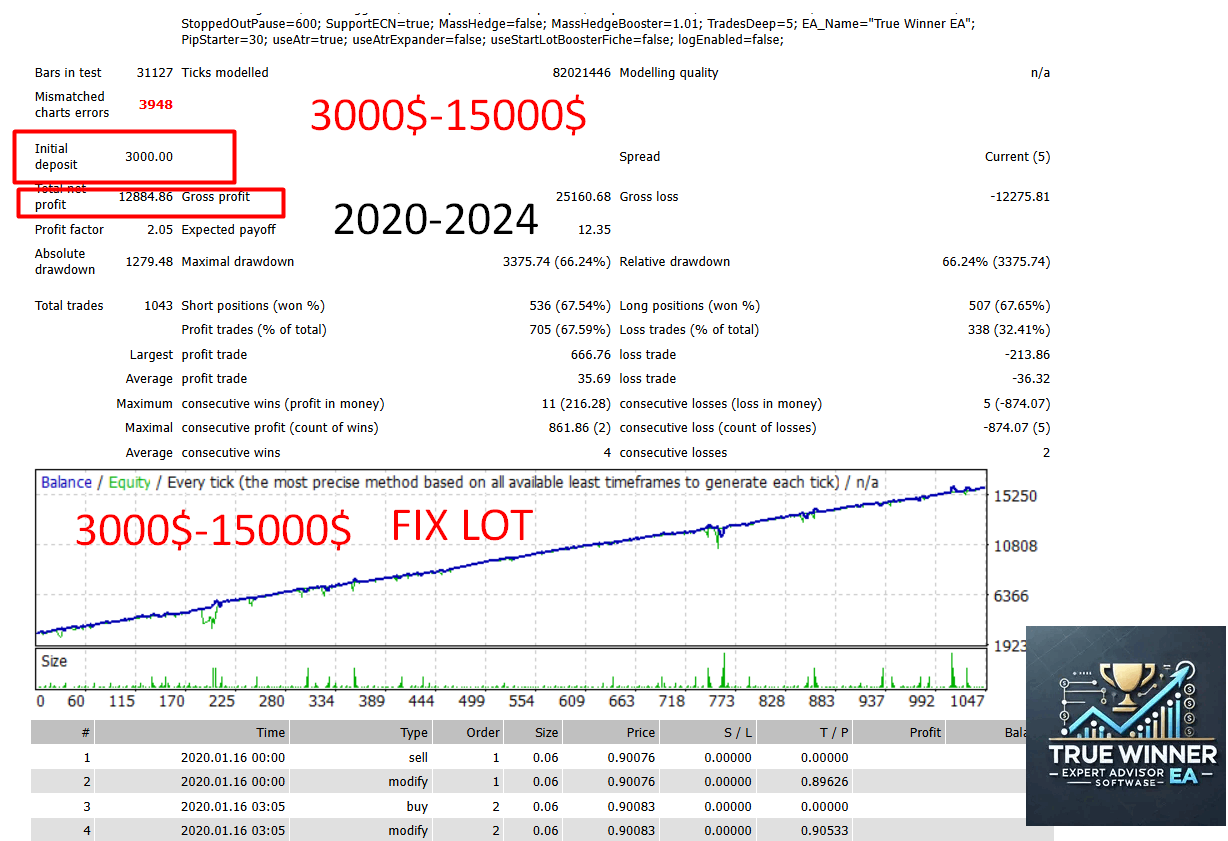
Task: Select the Initial deposit value 3000.00
Action: pyautogui.click(x=149, y=157)
